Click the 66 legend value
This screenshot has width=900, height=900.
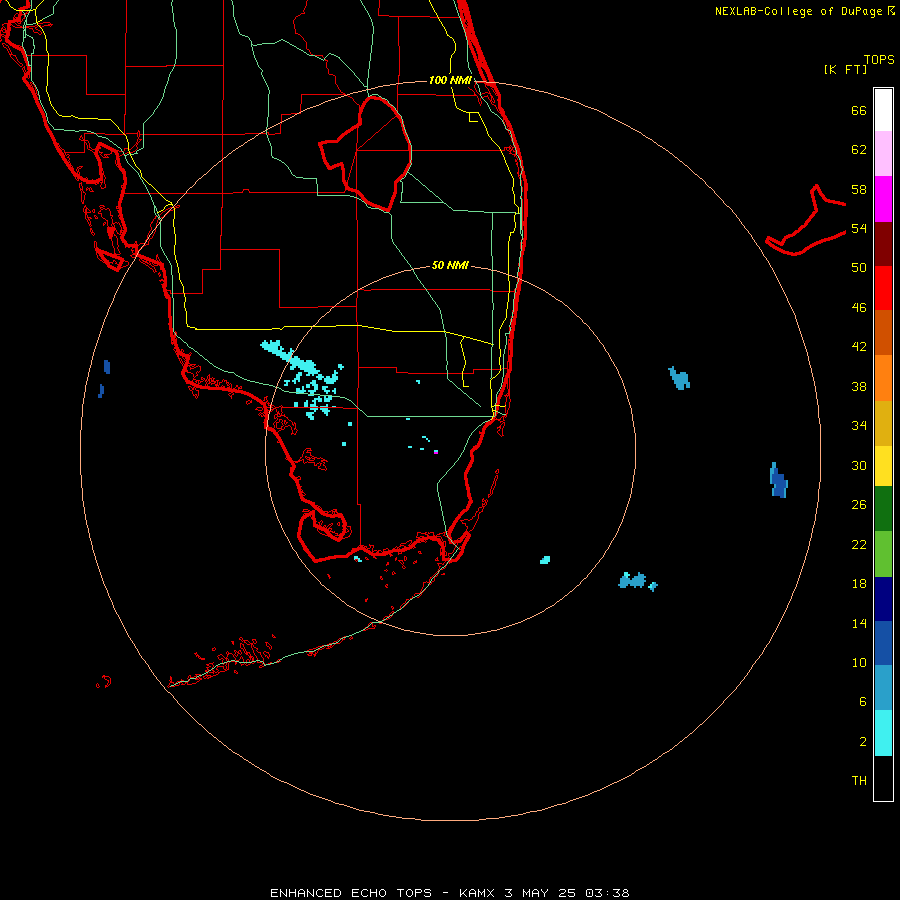(x=859, y=110)
